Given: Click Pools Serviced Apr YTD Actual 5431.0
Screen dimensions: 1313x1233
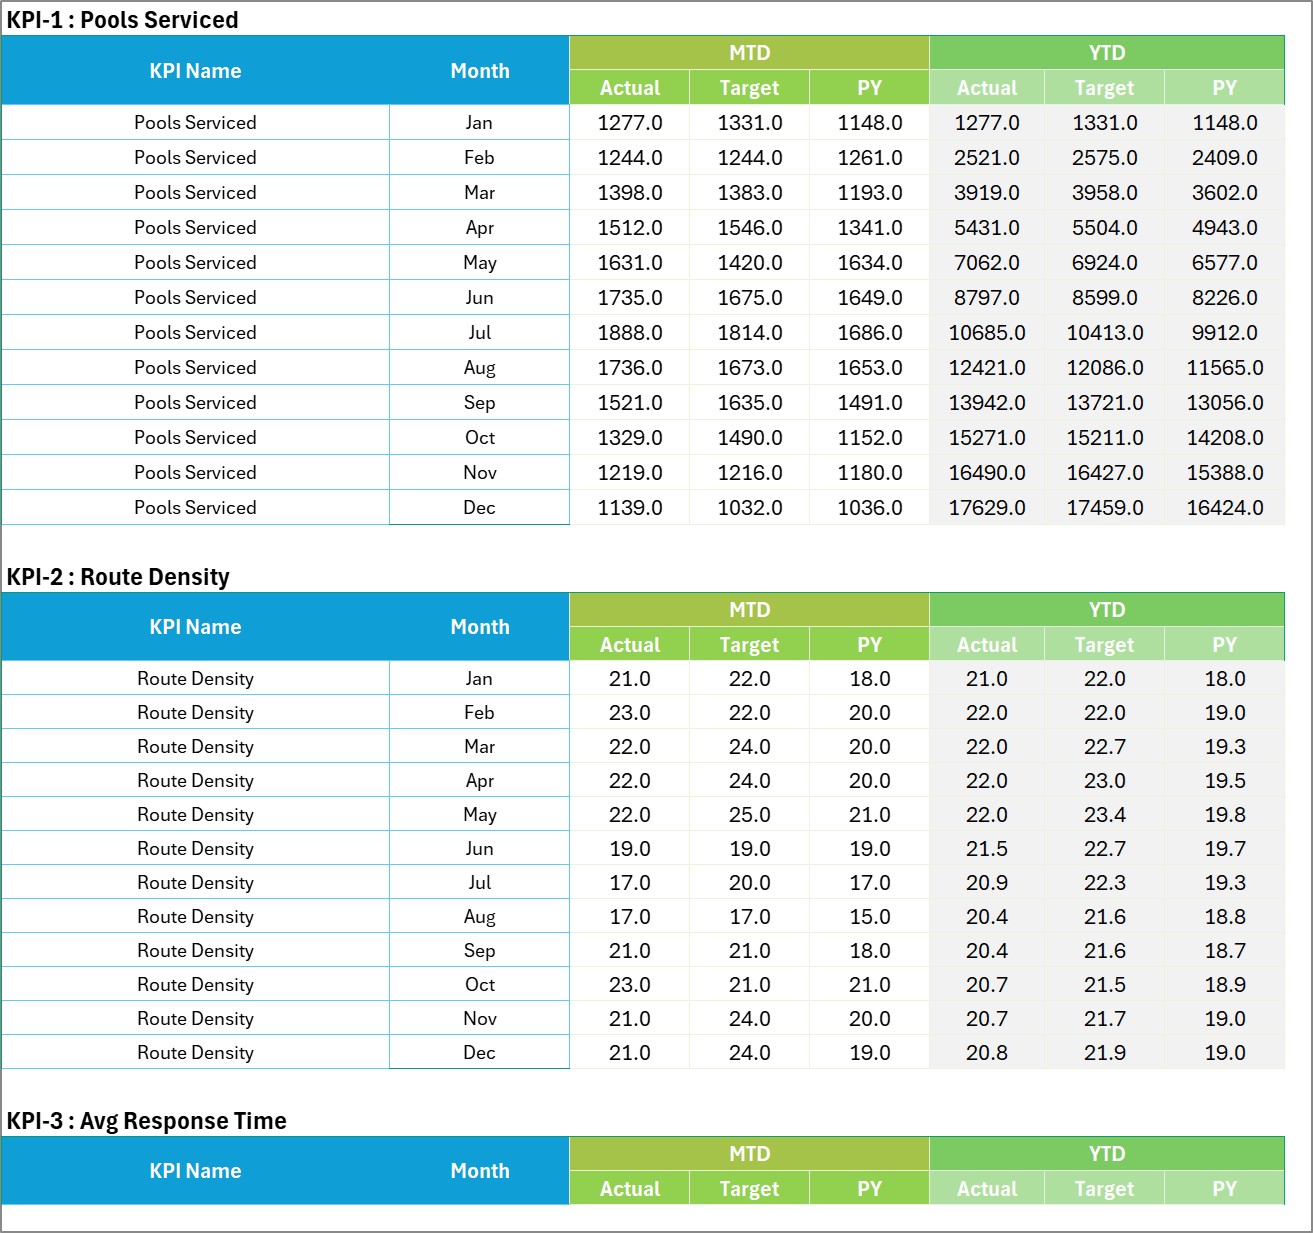Looking at the screenshot, I should pyautogui.click(x=987, y=228).
